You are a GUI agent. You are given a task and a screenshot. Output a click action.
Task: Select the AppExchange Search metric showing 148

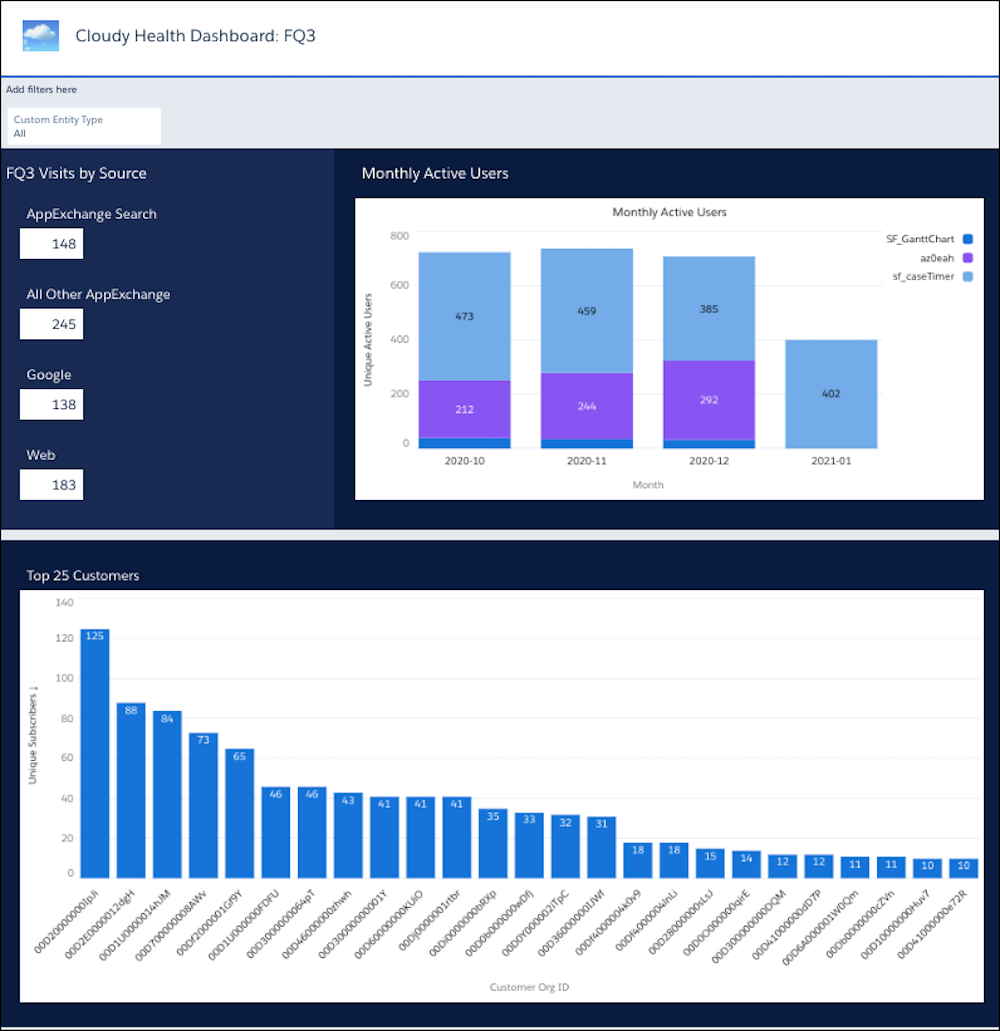pyautogui.click(x=51, y=243)
